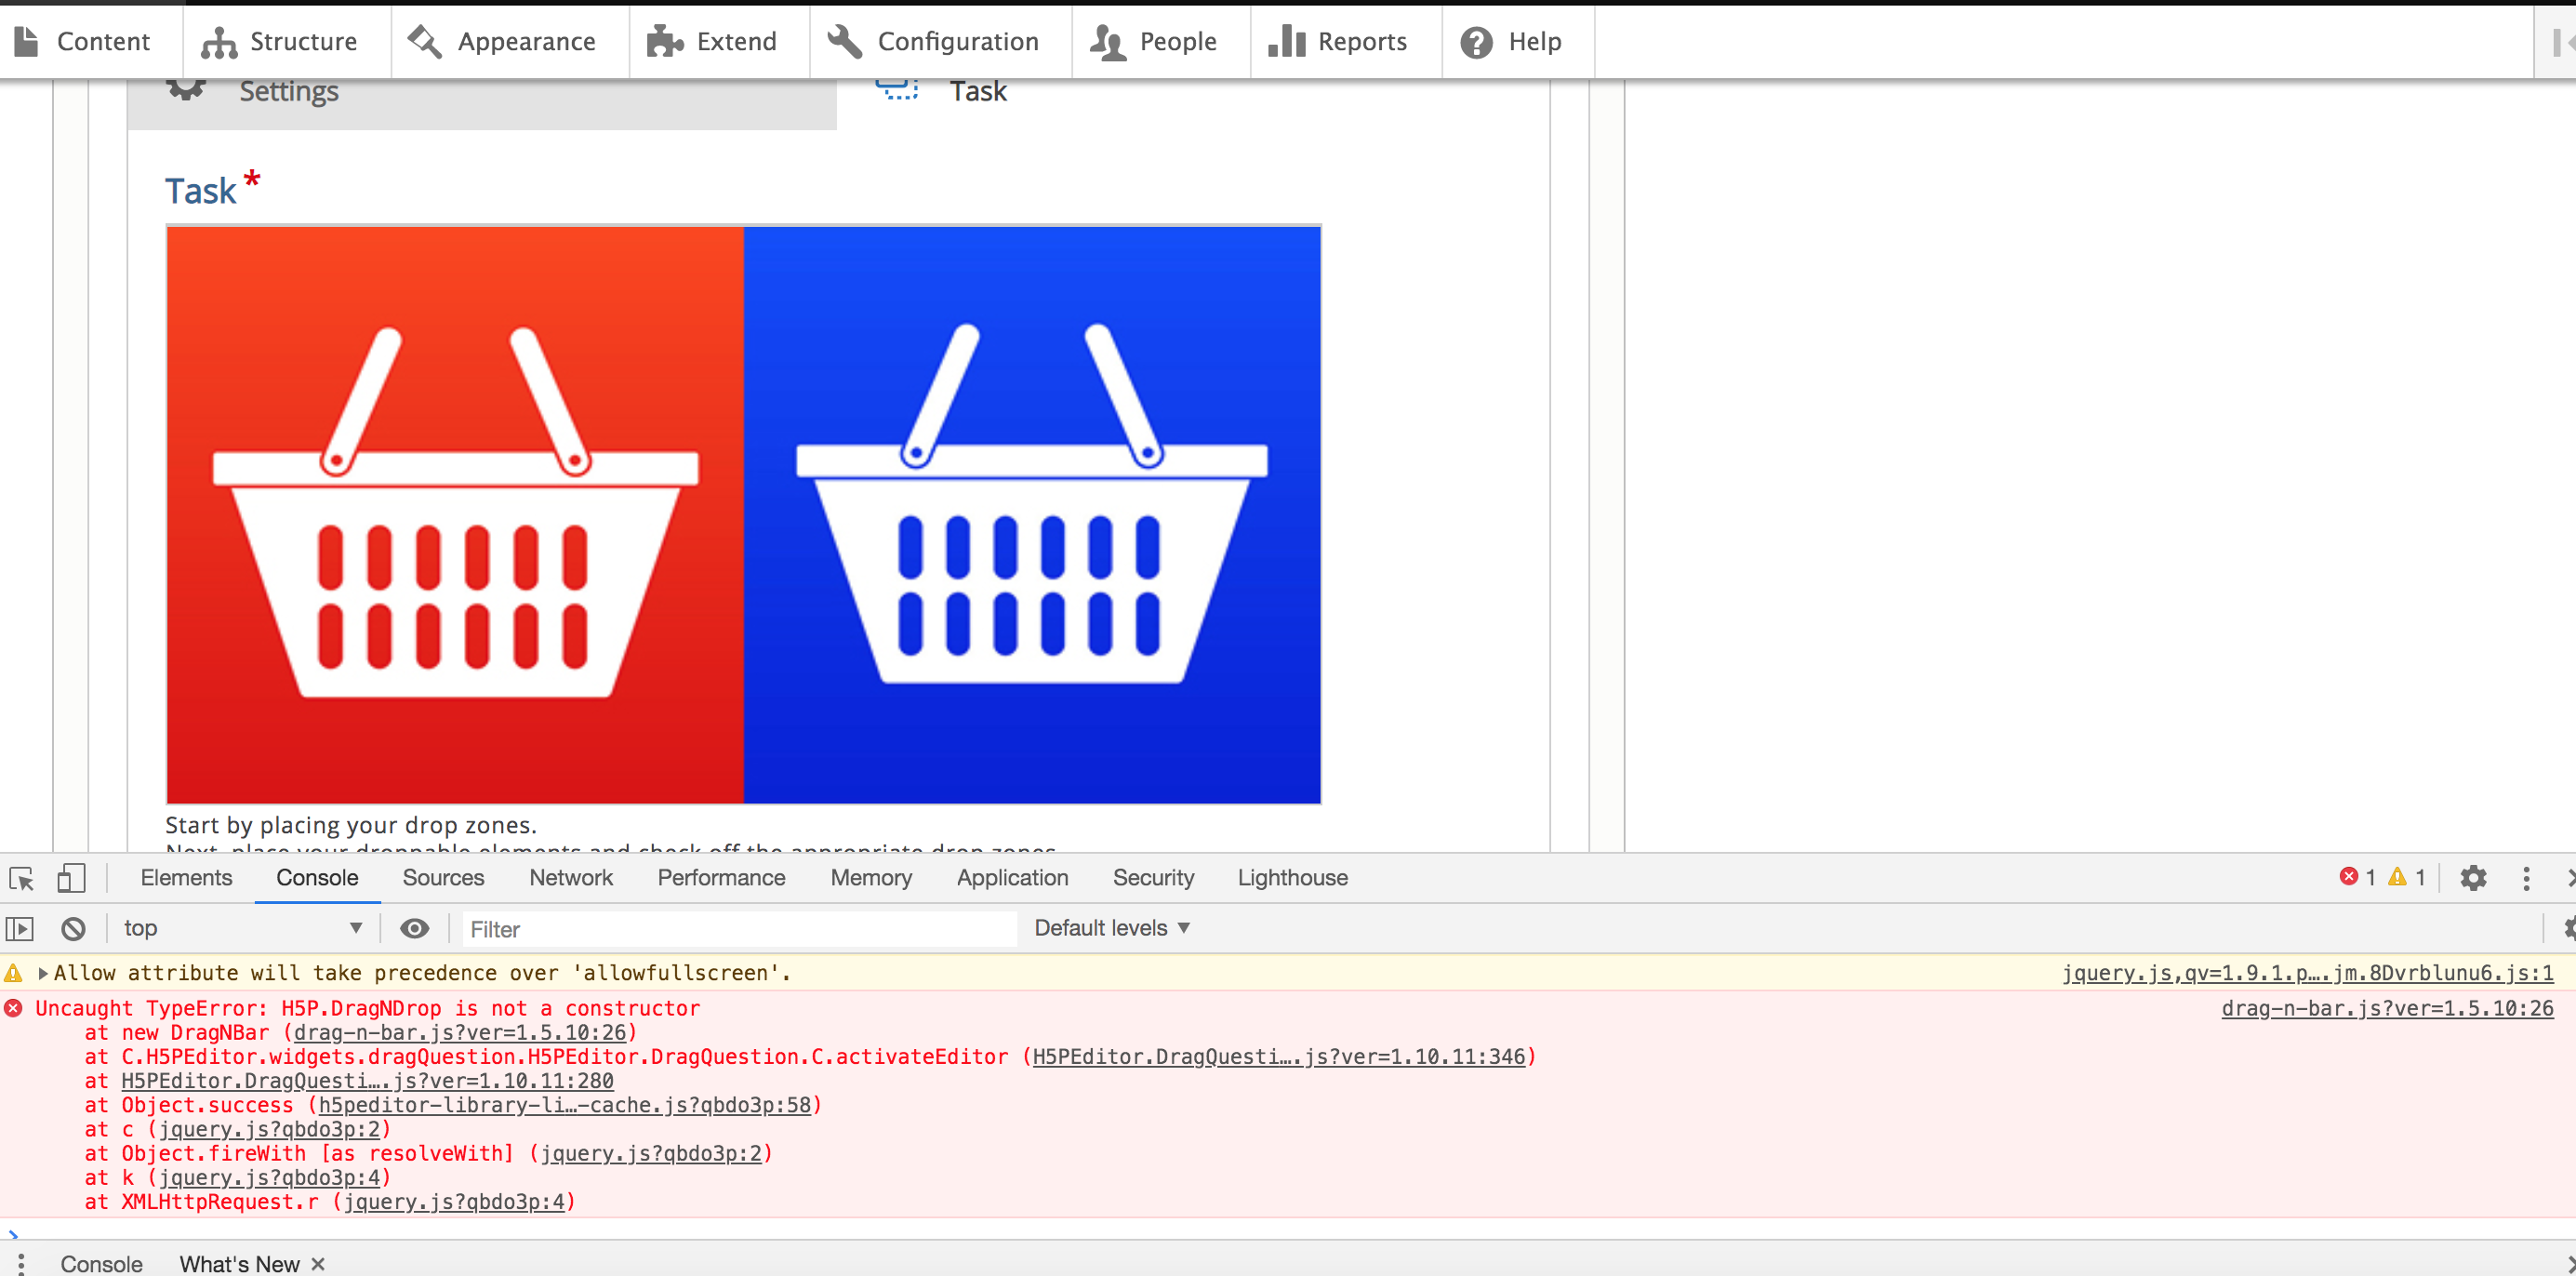Image resolution: width=2576 pixels, height=1276 pixels.
Task: Open the top context dropdown
Action: [241, 928]
